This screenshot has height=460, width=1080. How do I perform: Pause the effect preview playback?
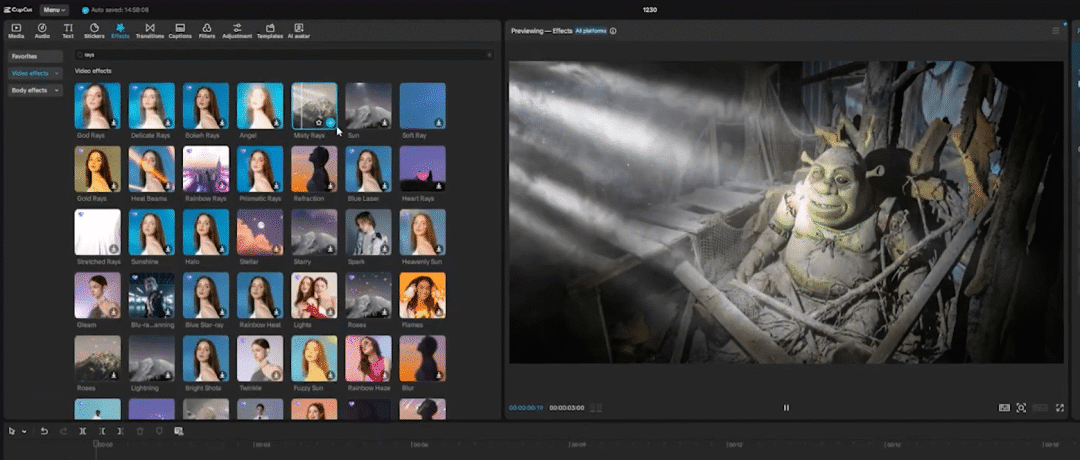[x=786, y=408]
